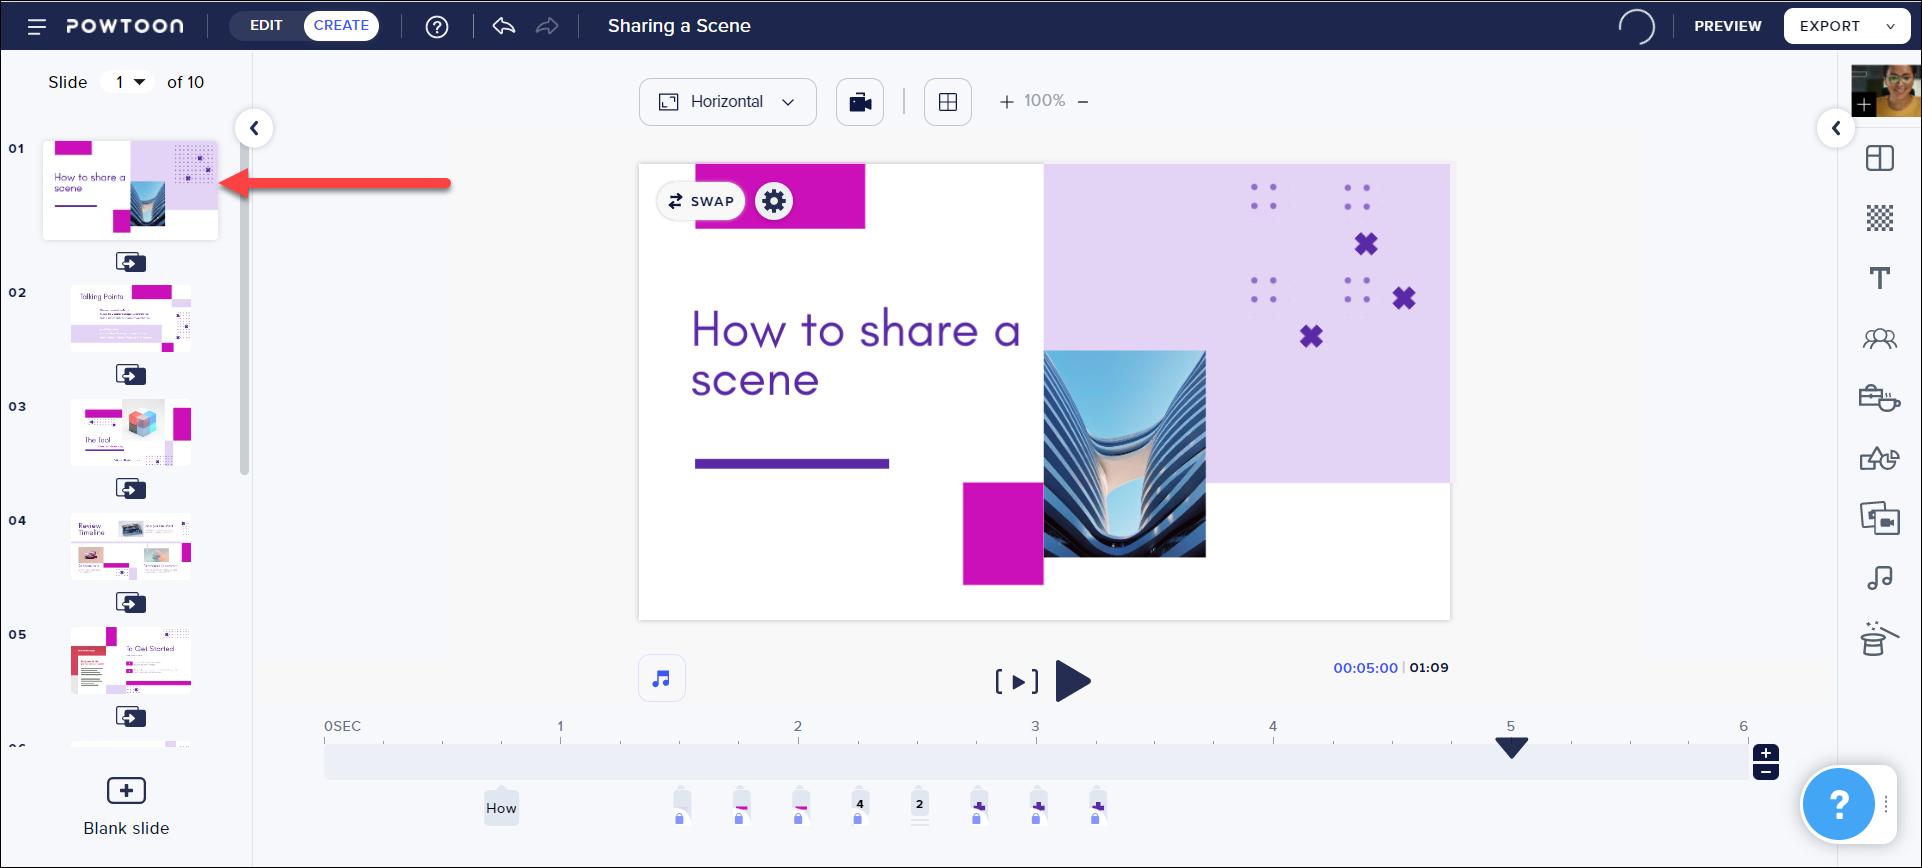Click the SWAP button on slide
The image size is (1922, 868).
[701, 201]
